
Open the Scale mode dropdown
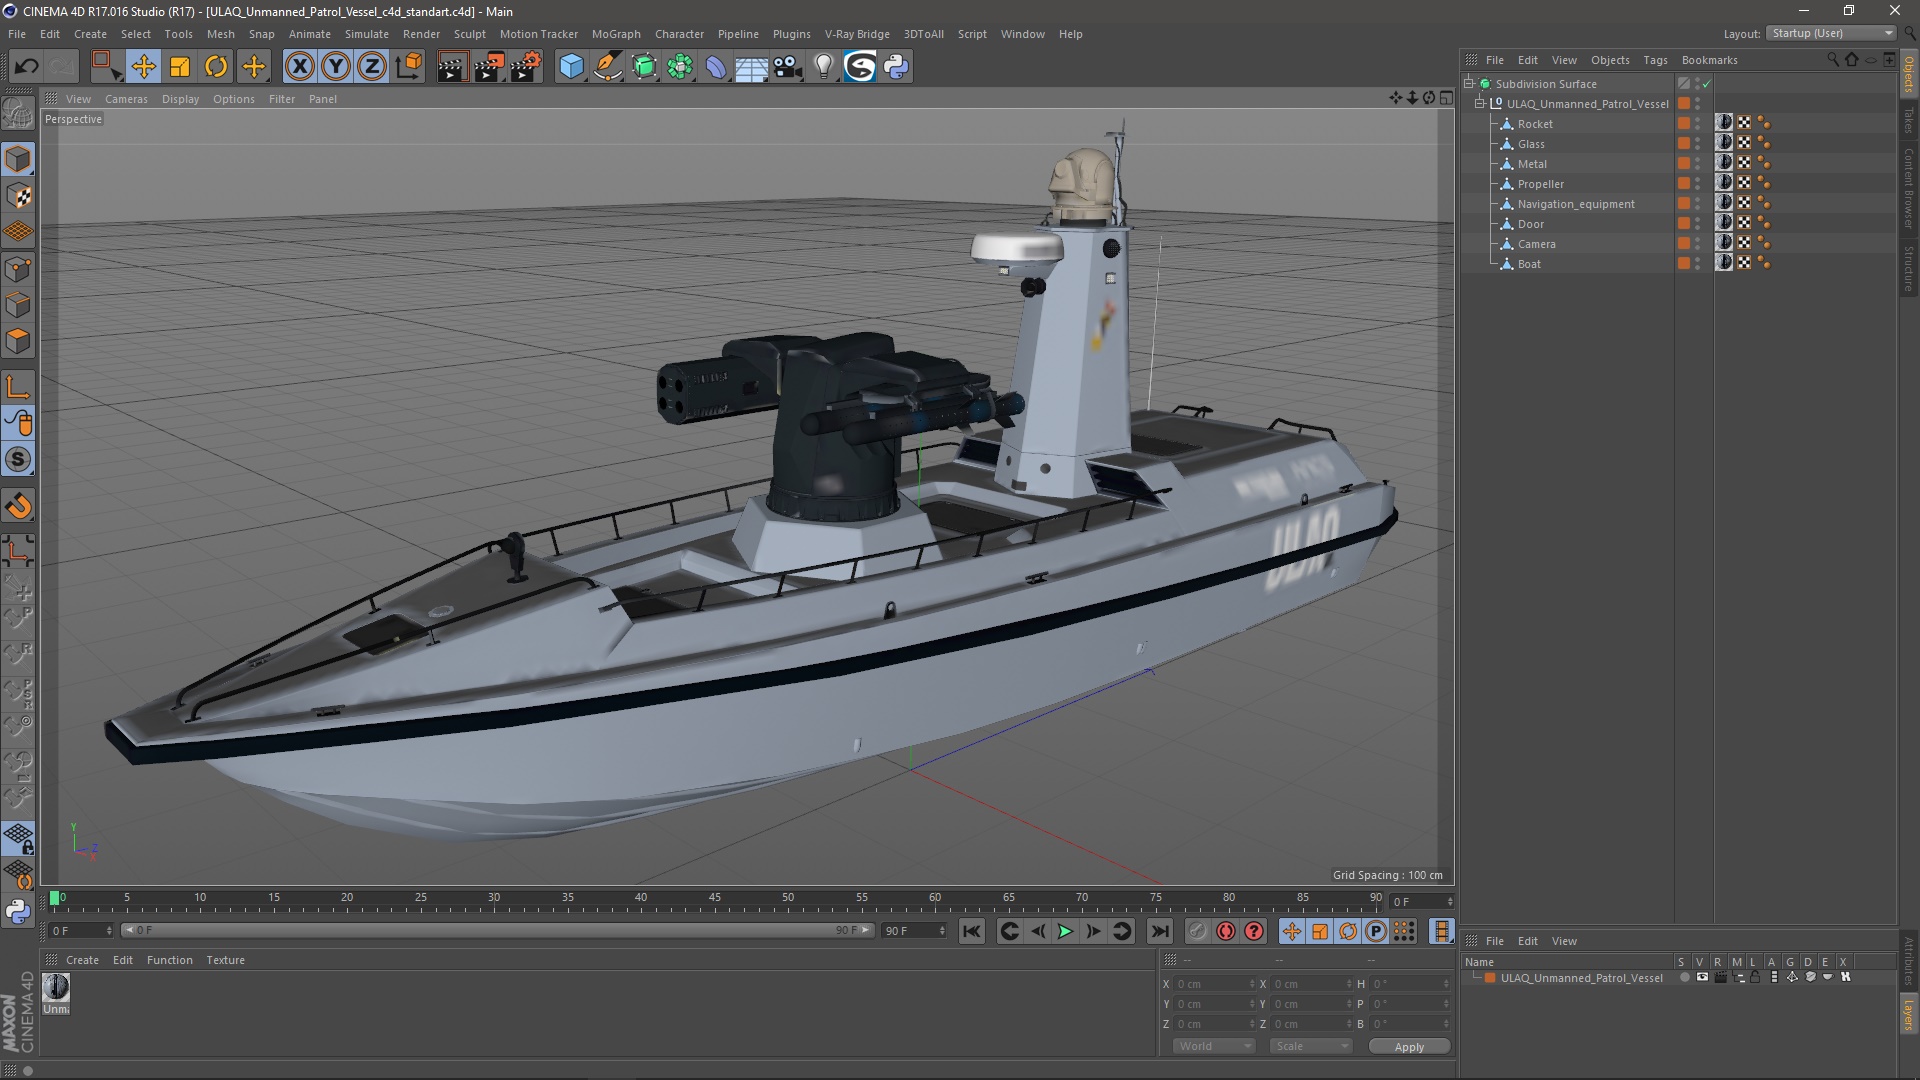pos(1311,1046)
